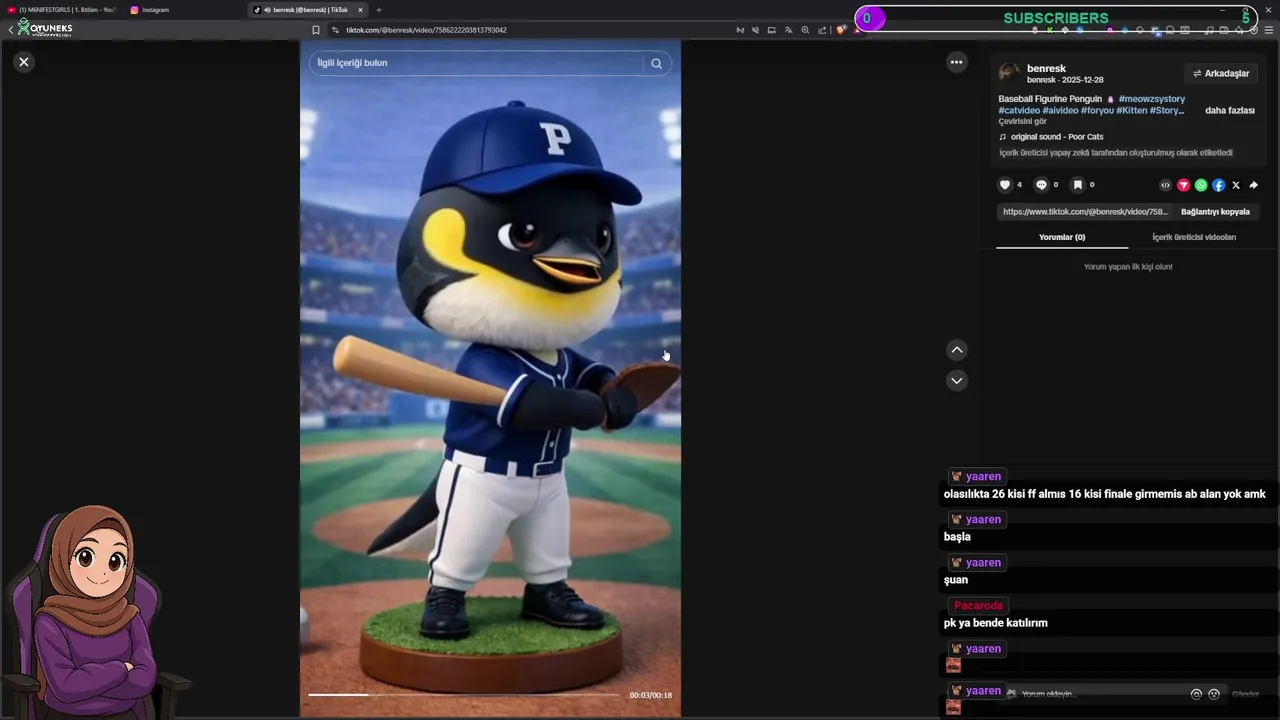Image resolution: width=1280 pixels, height=720 pixels.
Task: Click the 'Arkadaşlar' button
Action: (x=1221, y=73)
